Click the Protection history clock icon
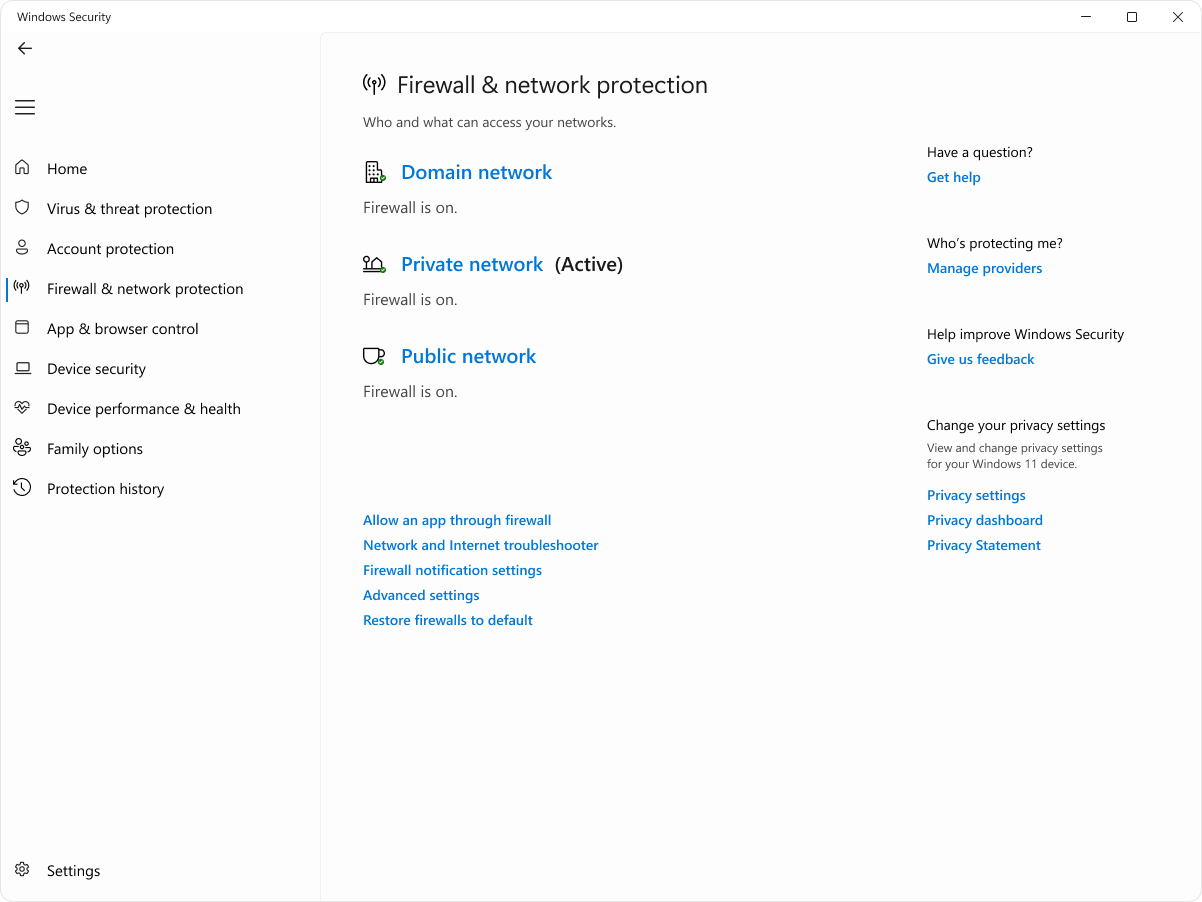 [x=22, y=488]
